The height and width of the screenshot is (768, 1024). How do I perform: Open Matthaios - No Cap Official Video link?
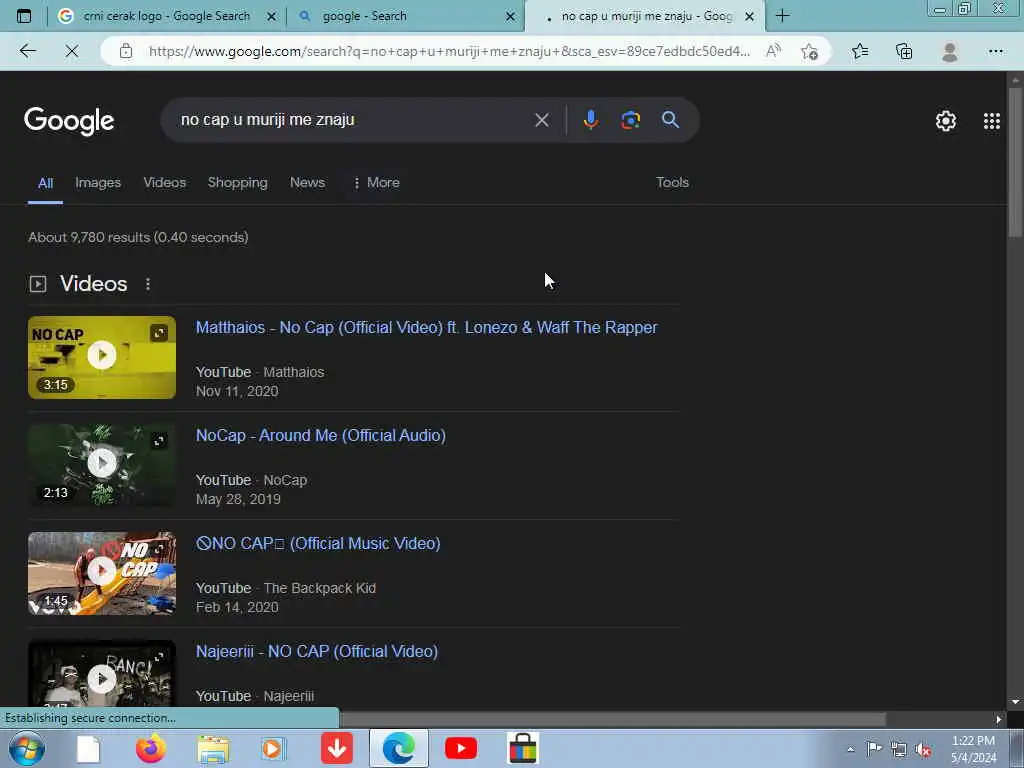tap(426, 327)
